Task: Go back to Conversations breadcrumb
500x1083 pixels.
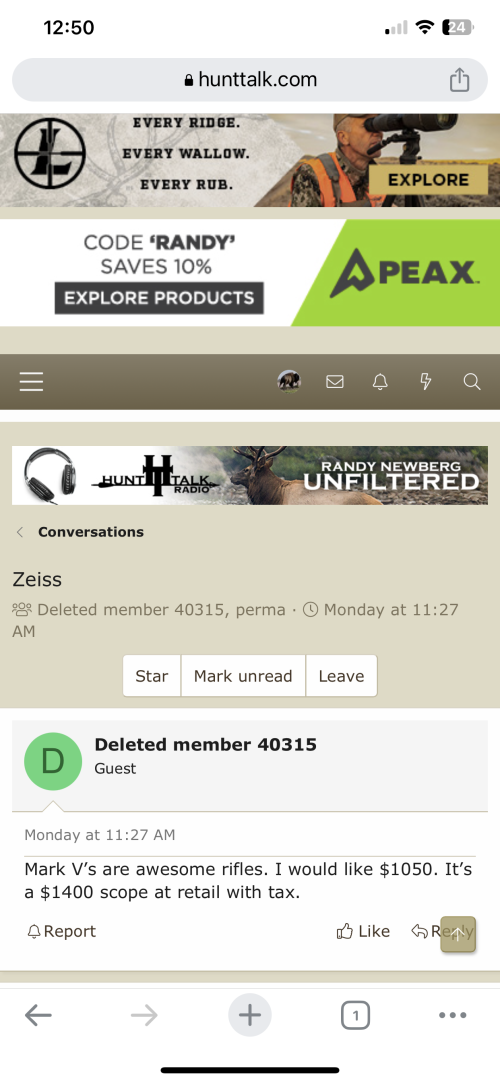Action: pos(90,532)
